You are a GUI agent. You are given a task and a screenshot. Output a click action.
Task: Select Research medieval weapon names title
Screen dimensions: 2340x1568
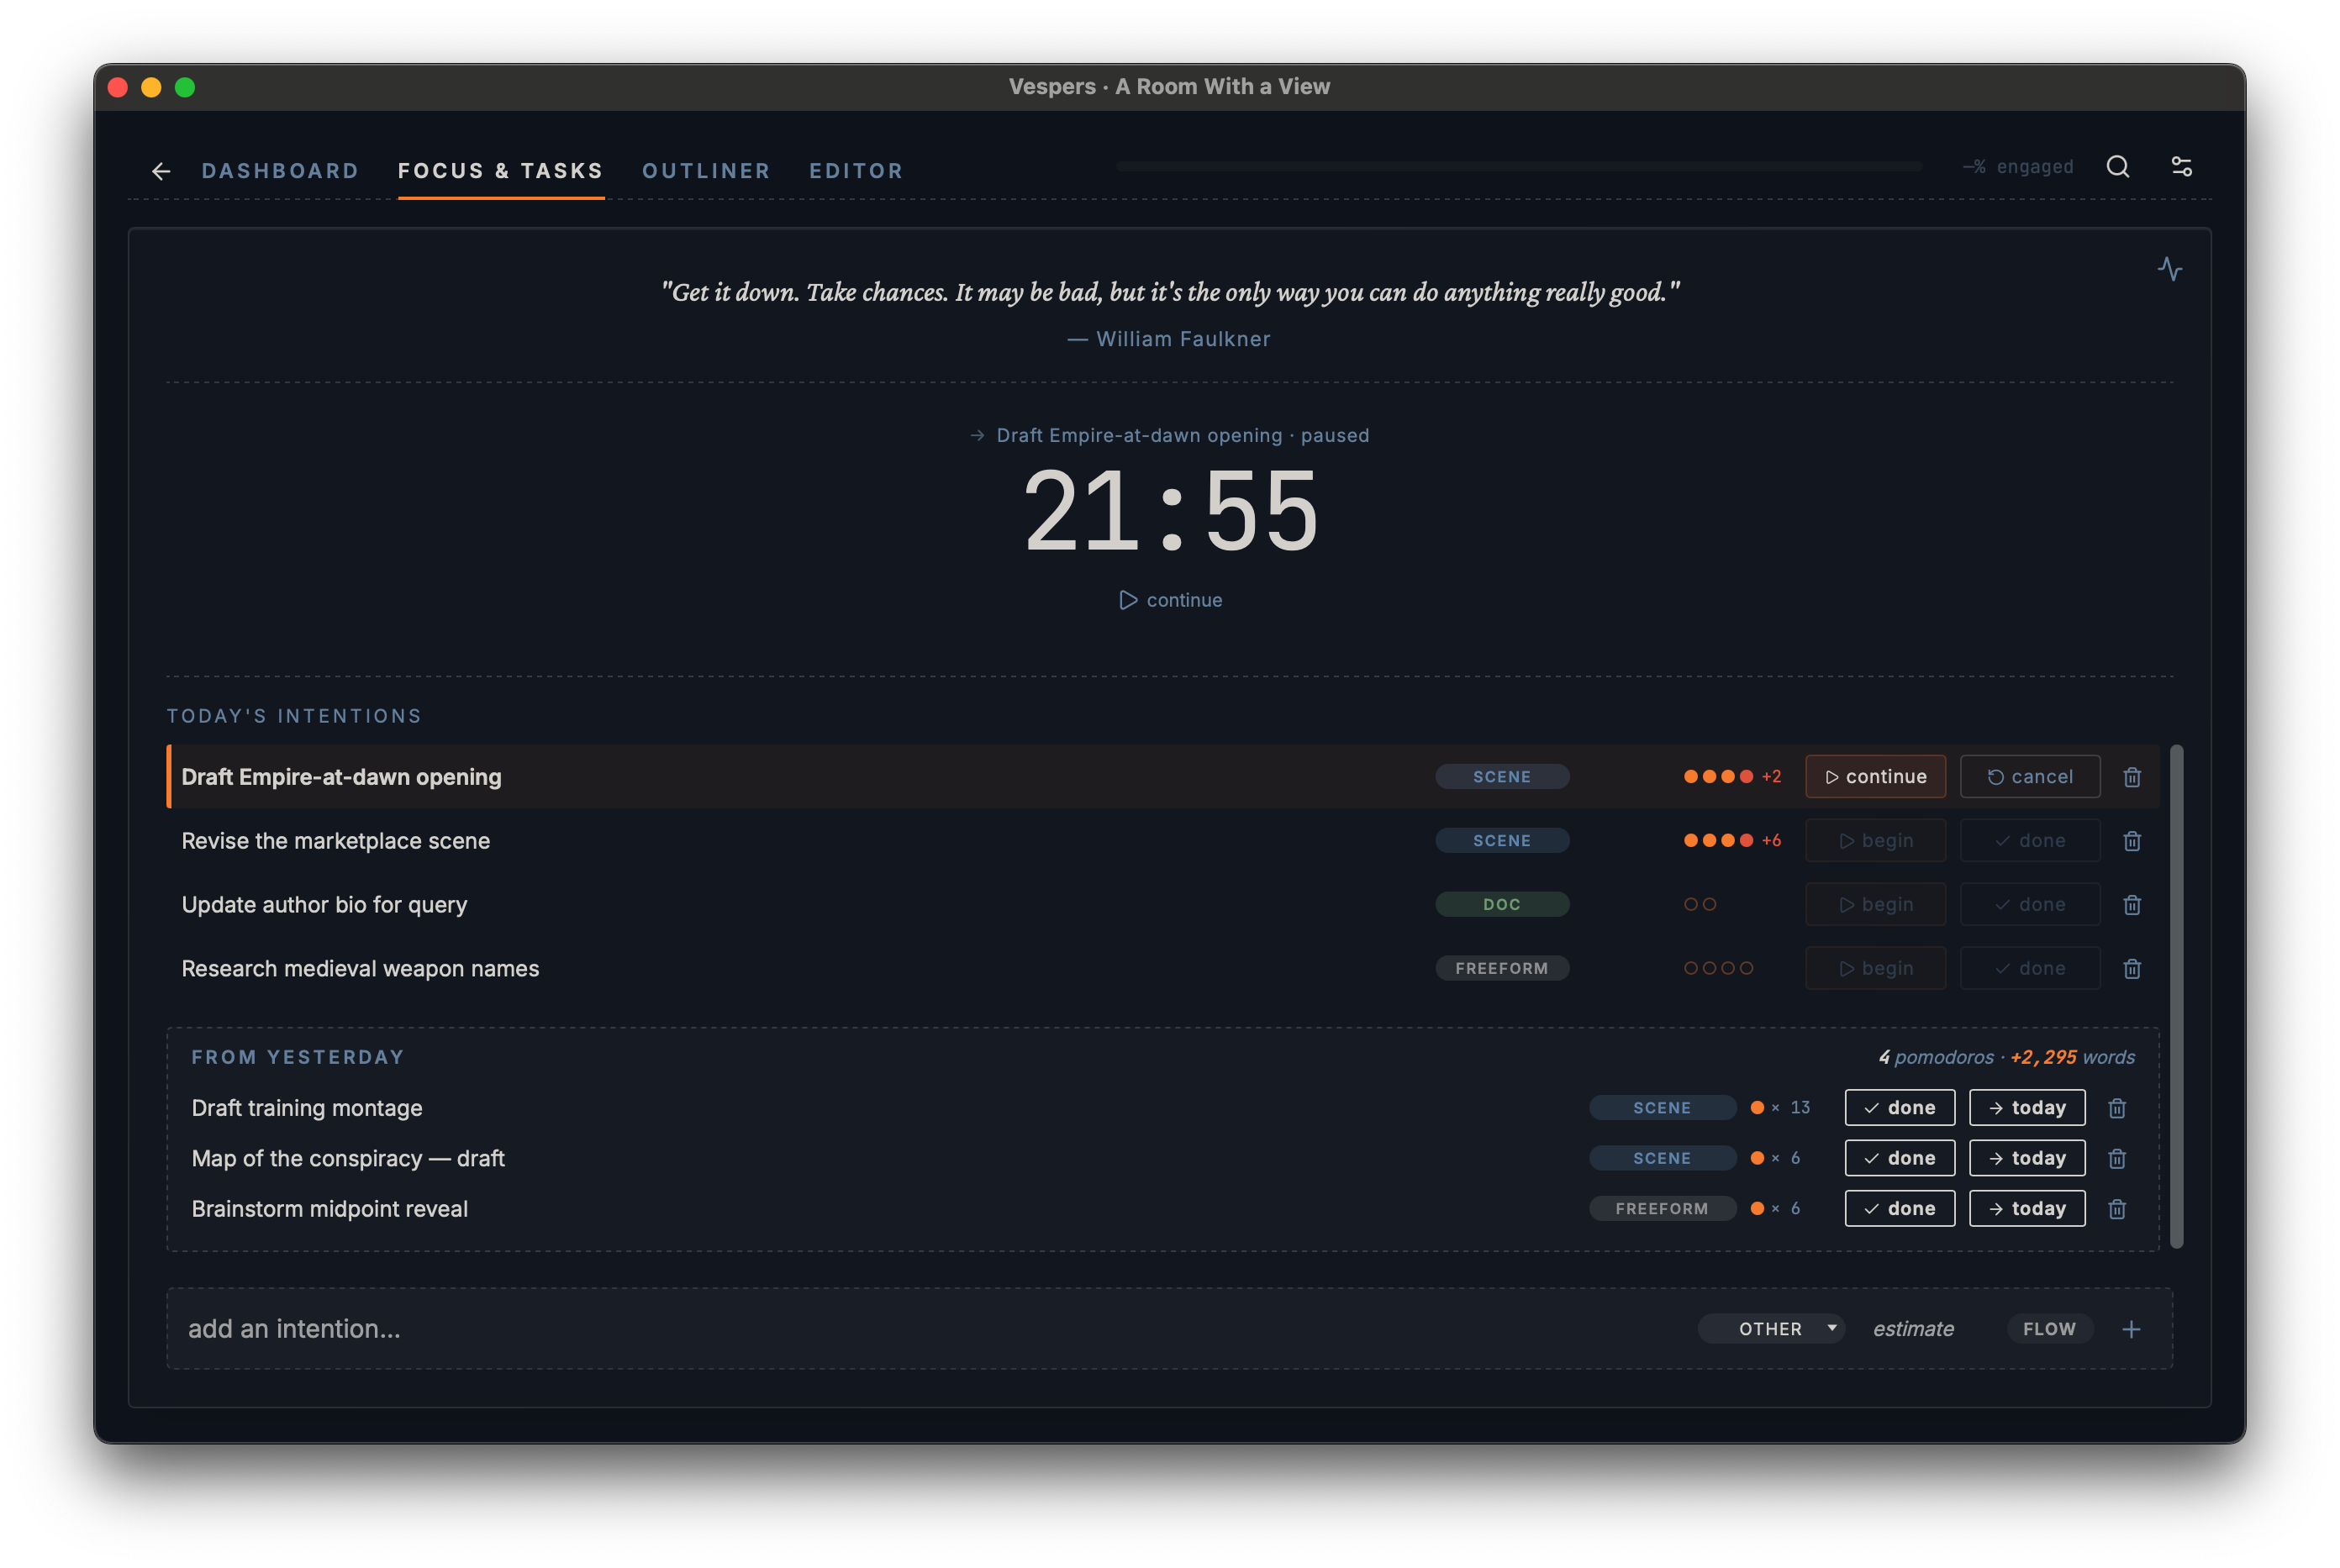click(x=360, y=969)
